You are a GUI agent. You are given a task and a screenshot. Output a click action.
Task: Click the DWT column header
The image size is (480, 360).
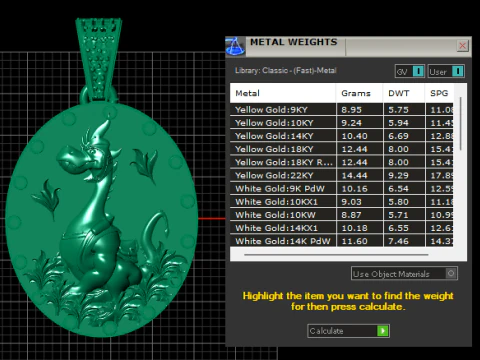tap(404, 93)
